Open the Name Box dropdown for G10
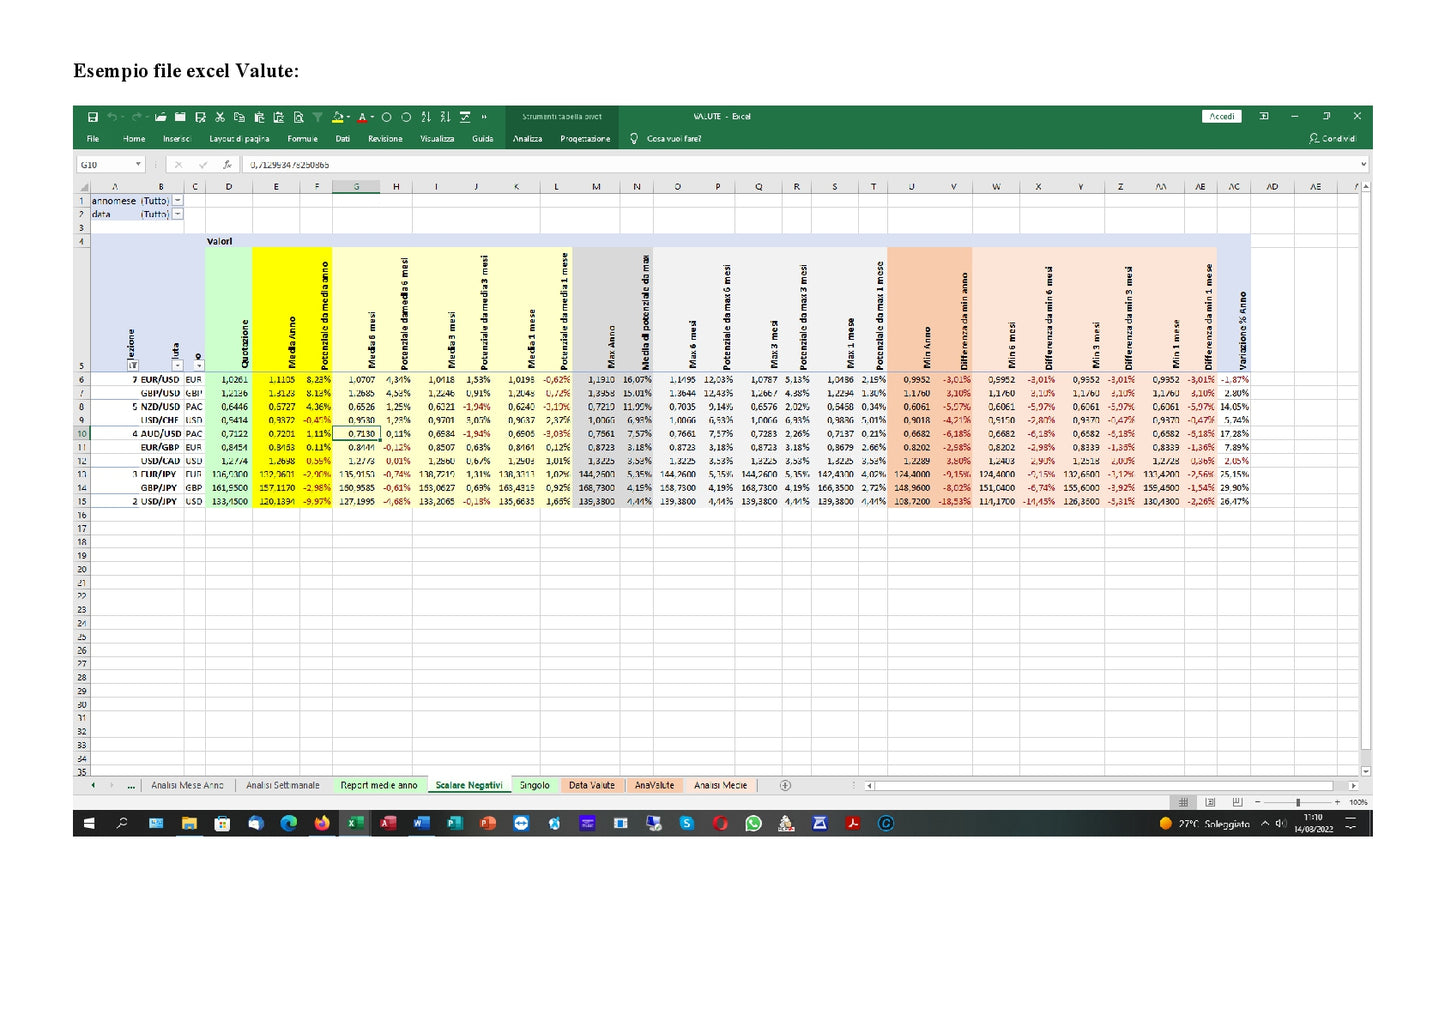Screen dimensions: 1445x1021 point(138,164)
